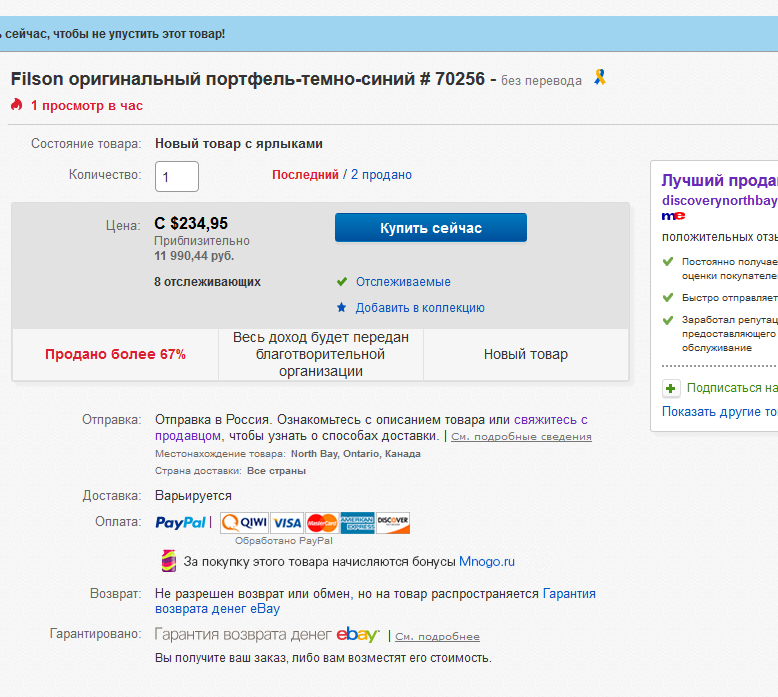The image size is (778, 697).
Task: Click '1 просмотр в час' text
Action: coord(87,106)
